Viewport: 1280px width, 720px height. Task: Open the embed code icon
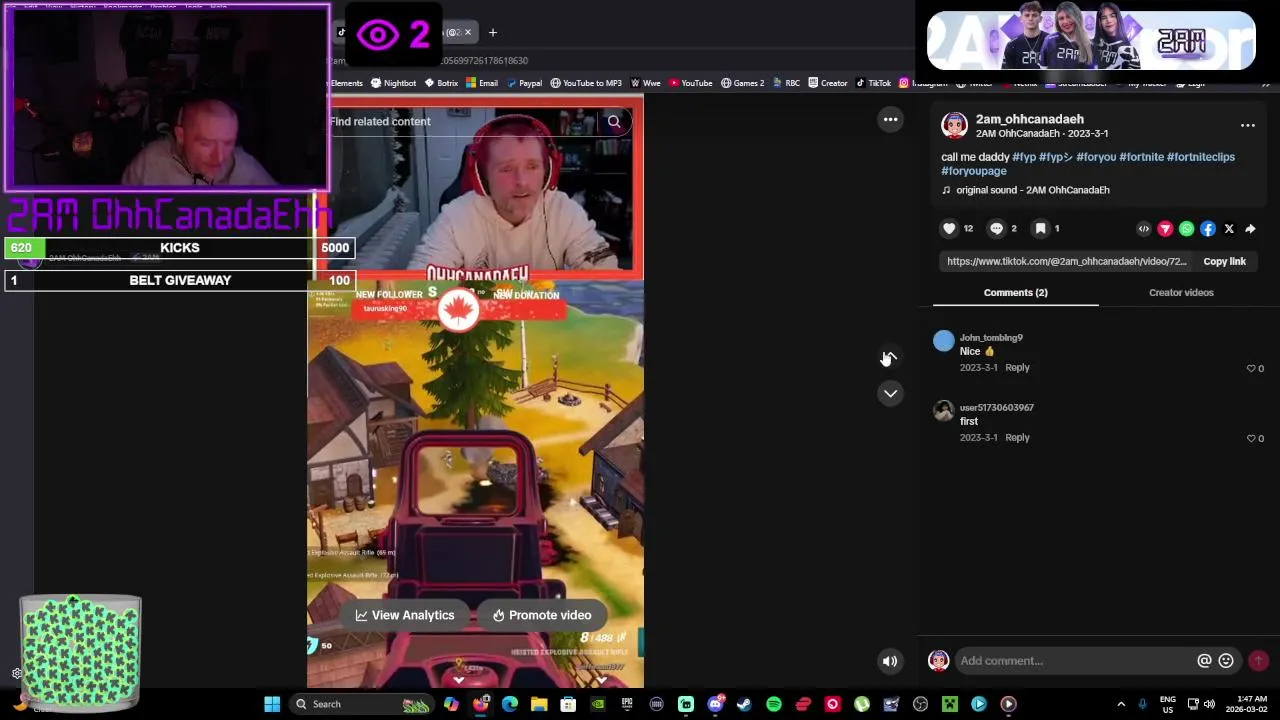coord(1144,229)
